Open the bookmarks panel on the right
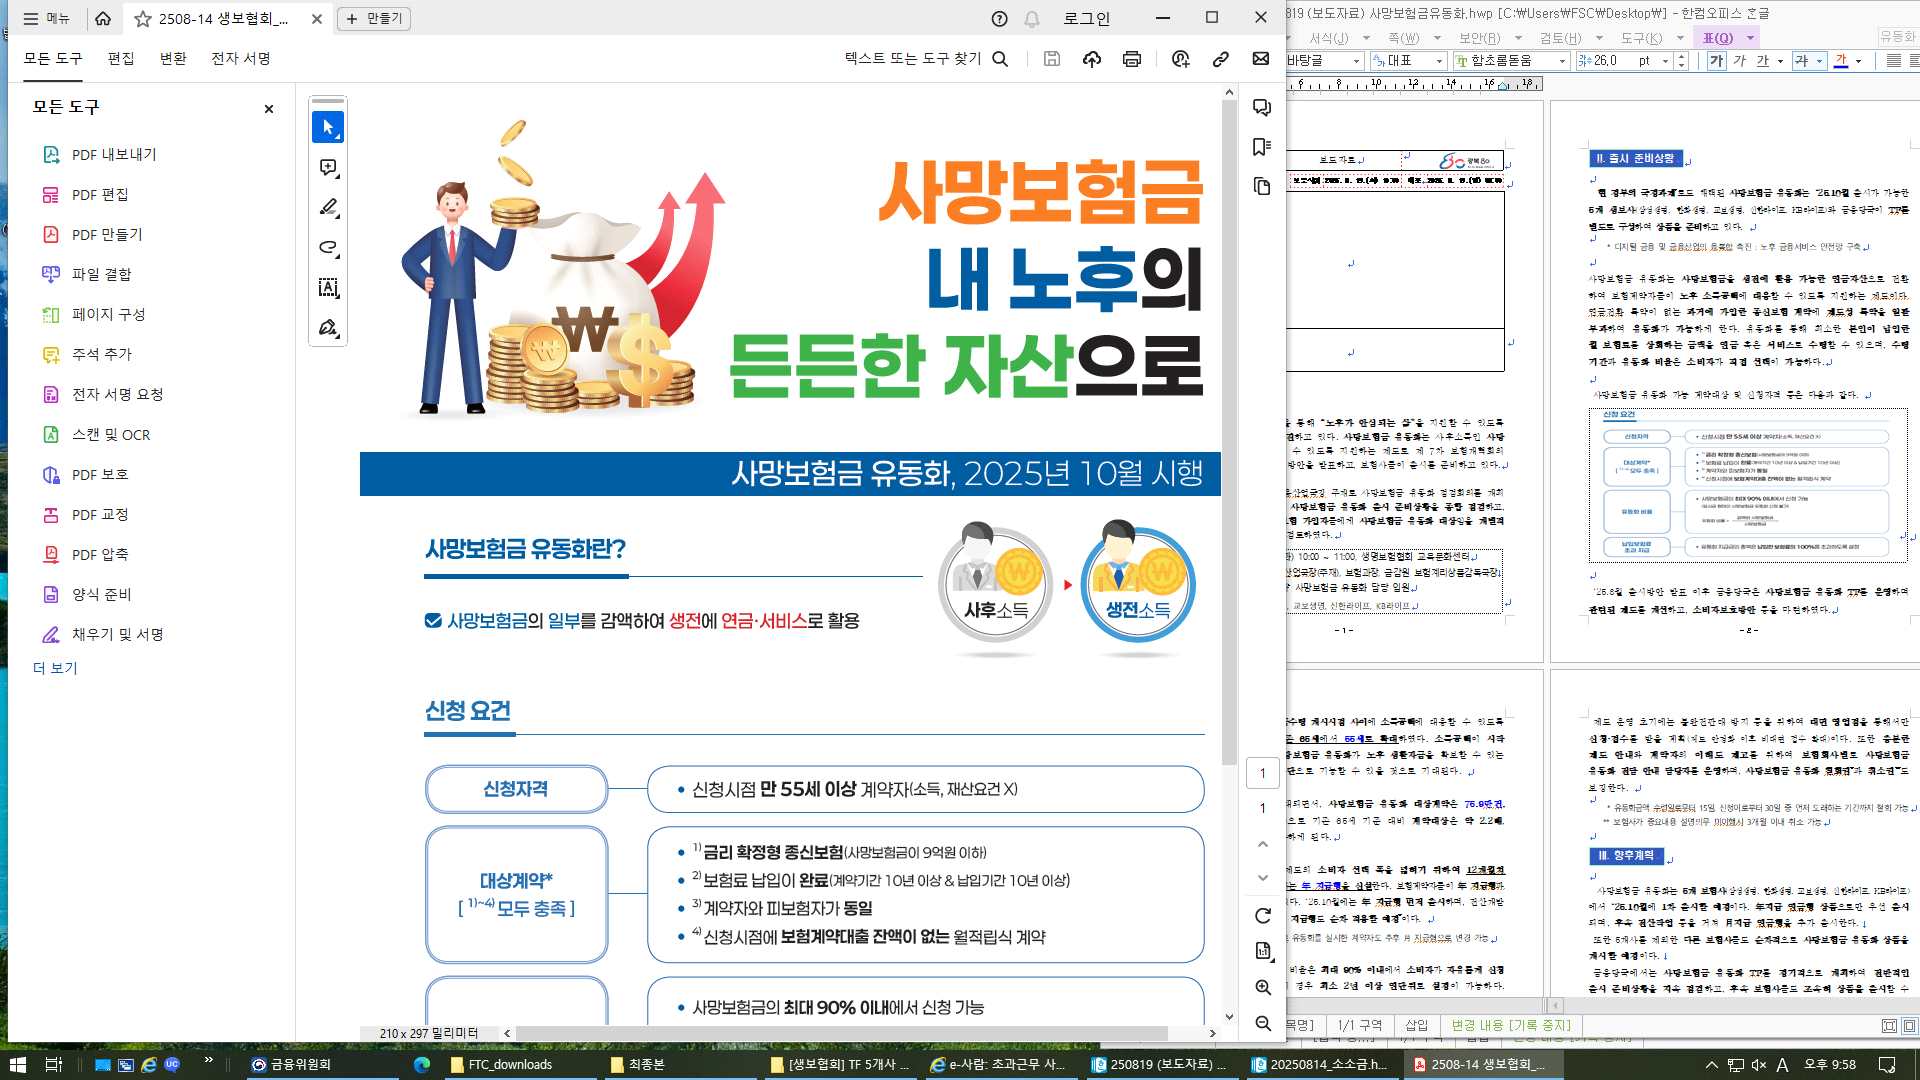This screenshot has height=1080, width=1920. 1261,148
